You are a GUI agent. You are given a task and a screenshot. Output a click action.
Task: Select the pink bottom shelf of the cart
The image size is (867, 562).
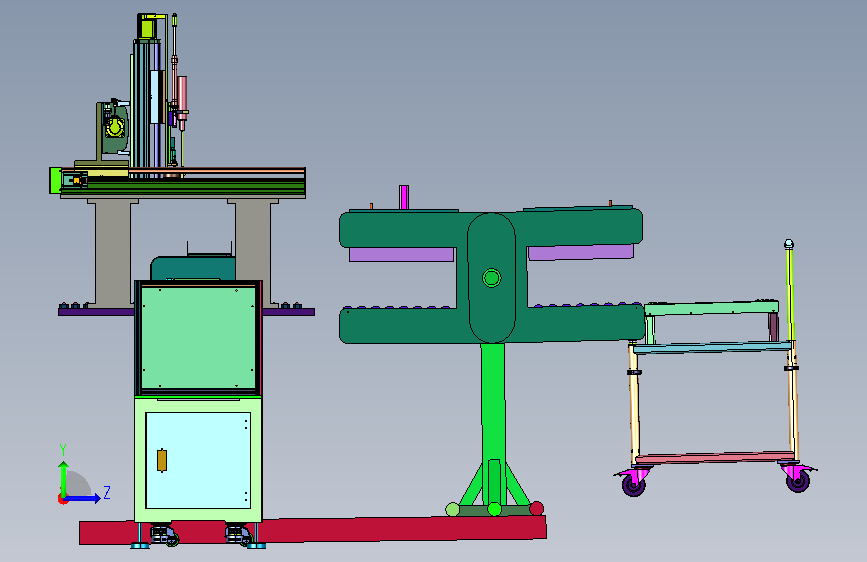(714, 457)
